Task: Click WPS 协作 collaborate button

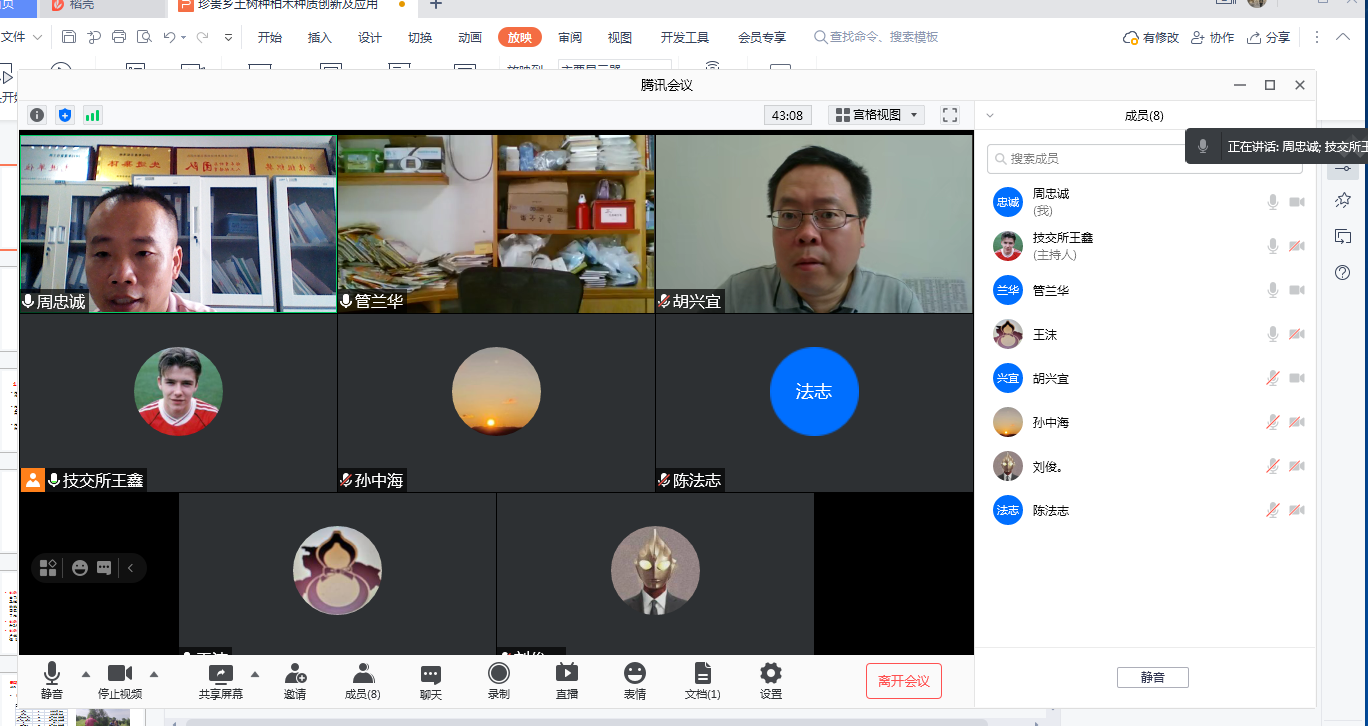Action: pyautogui.click(x=1211, y=38)
